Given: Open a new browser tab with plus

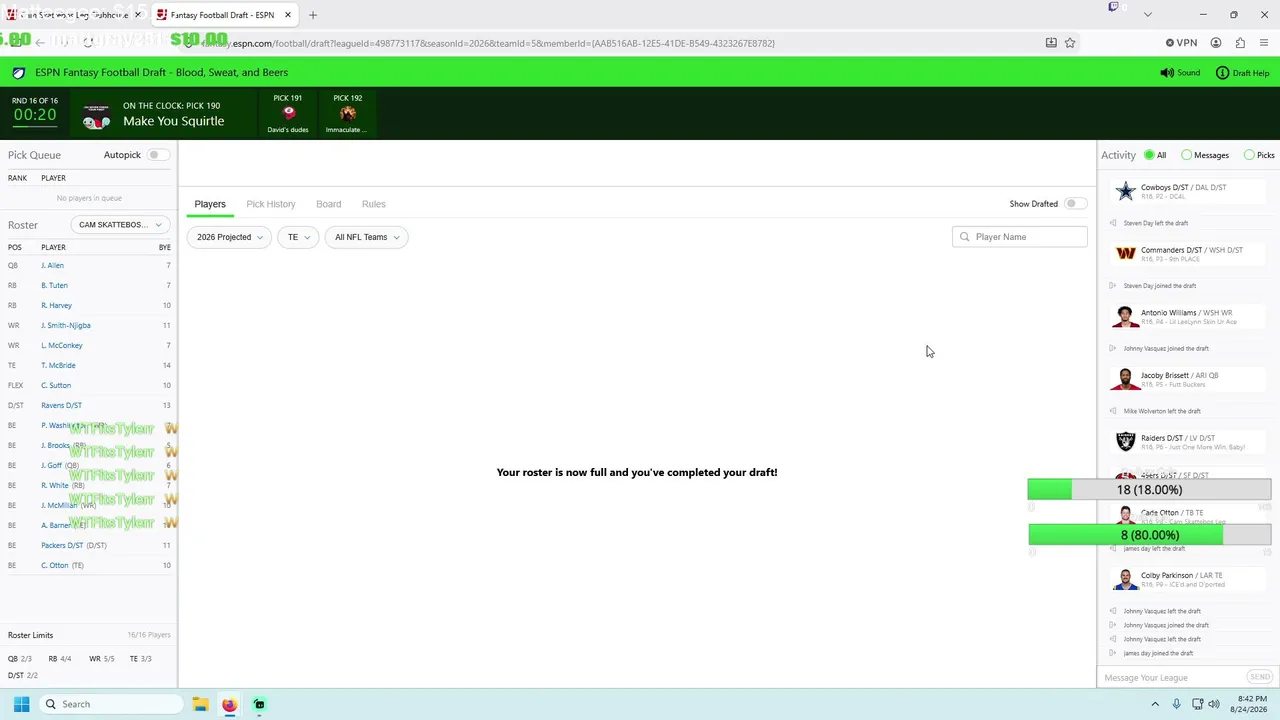Looking at the screenshot, I should coord(313,15).
